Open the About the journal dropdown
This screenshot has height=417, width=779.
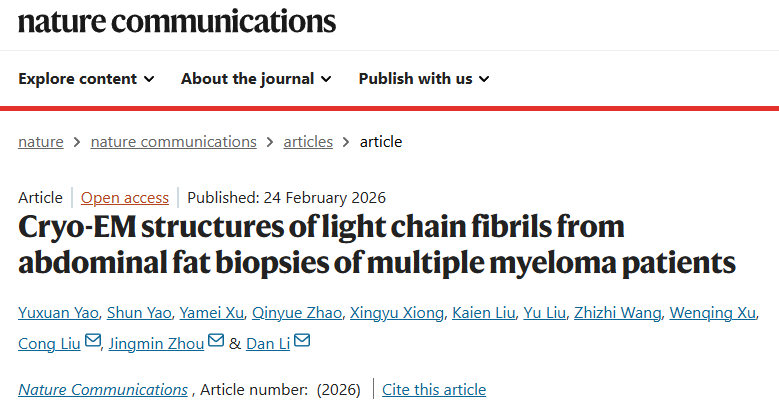click(x=255, y=78)
